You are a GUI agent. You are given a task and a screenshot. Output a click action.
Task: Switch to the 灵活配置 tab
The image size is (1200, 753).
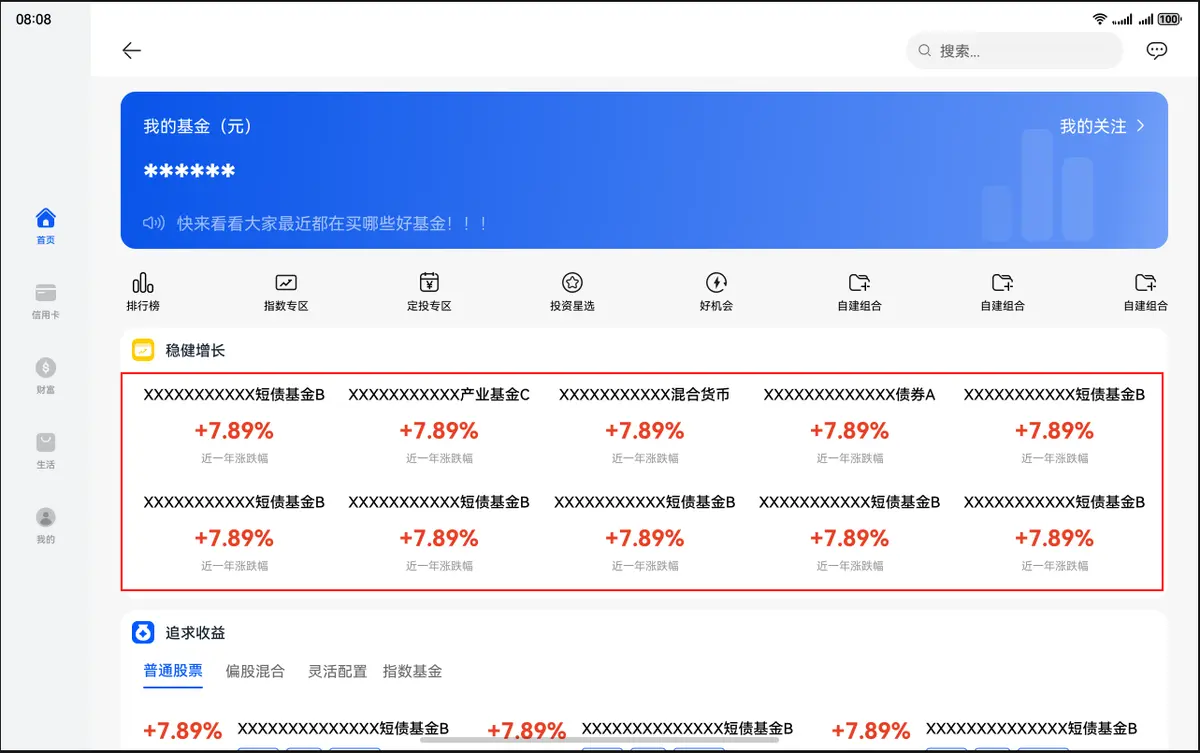pos(337,671)
